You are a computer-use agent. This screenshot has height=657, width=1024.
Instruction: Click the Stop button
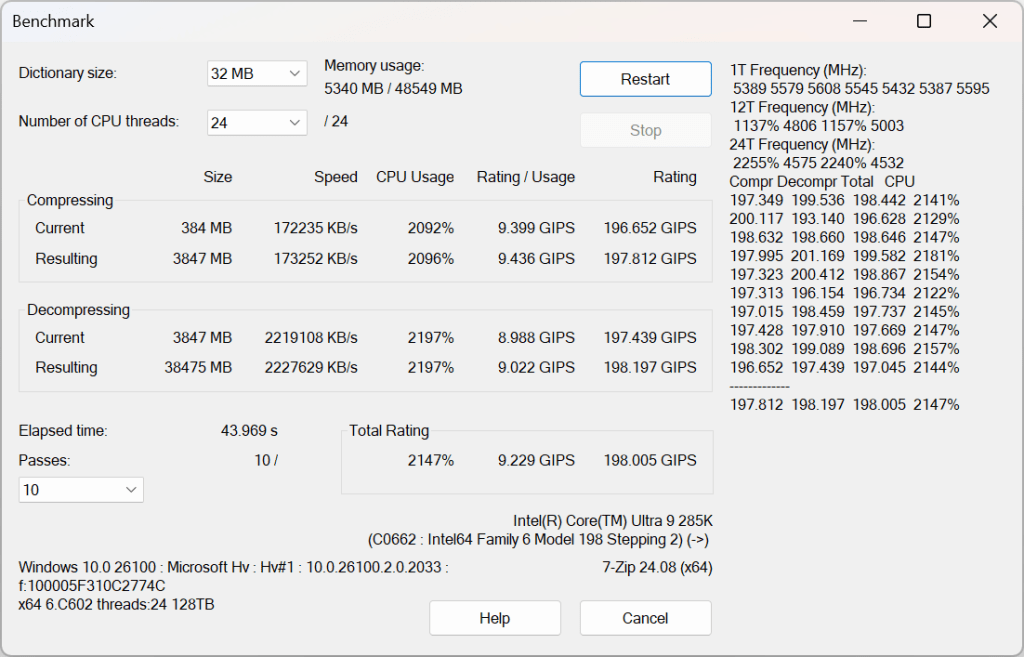pyautogui.click(x=645, y=130)
